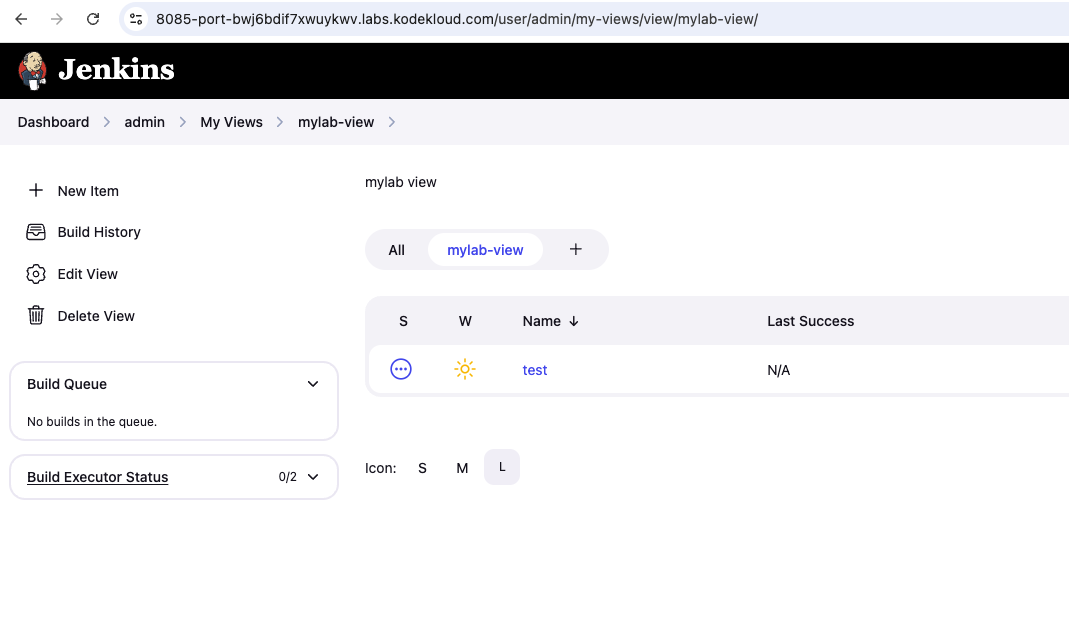Image resolution: width=1069 pixels, height=641 pixels.
Task: Click the New Item label
Action: coord(88,191)
